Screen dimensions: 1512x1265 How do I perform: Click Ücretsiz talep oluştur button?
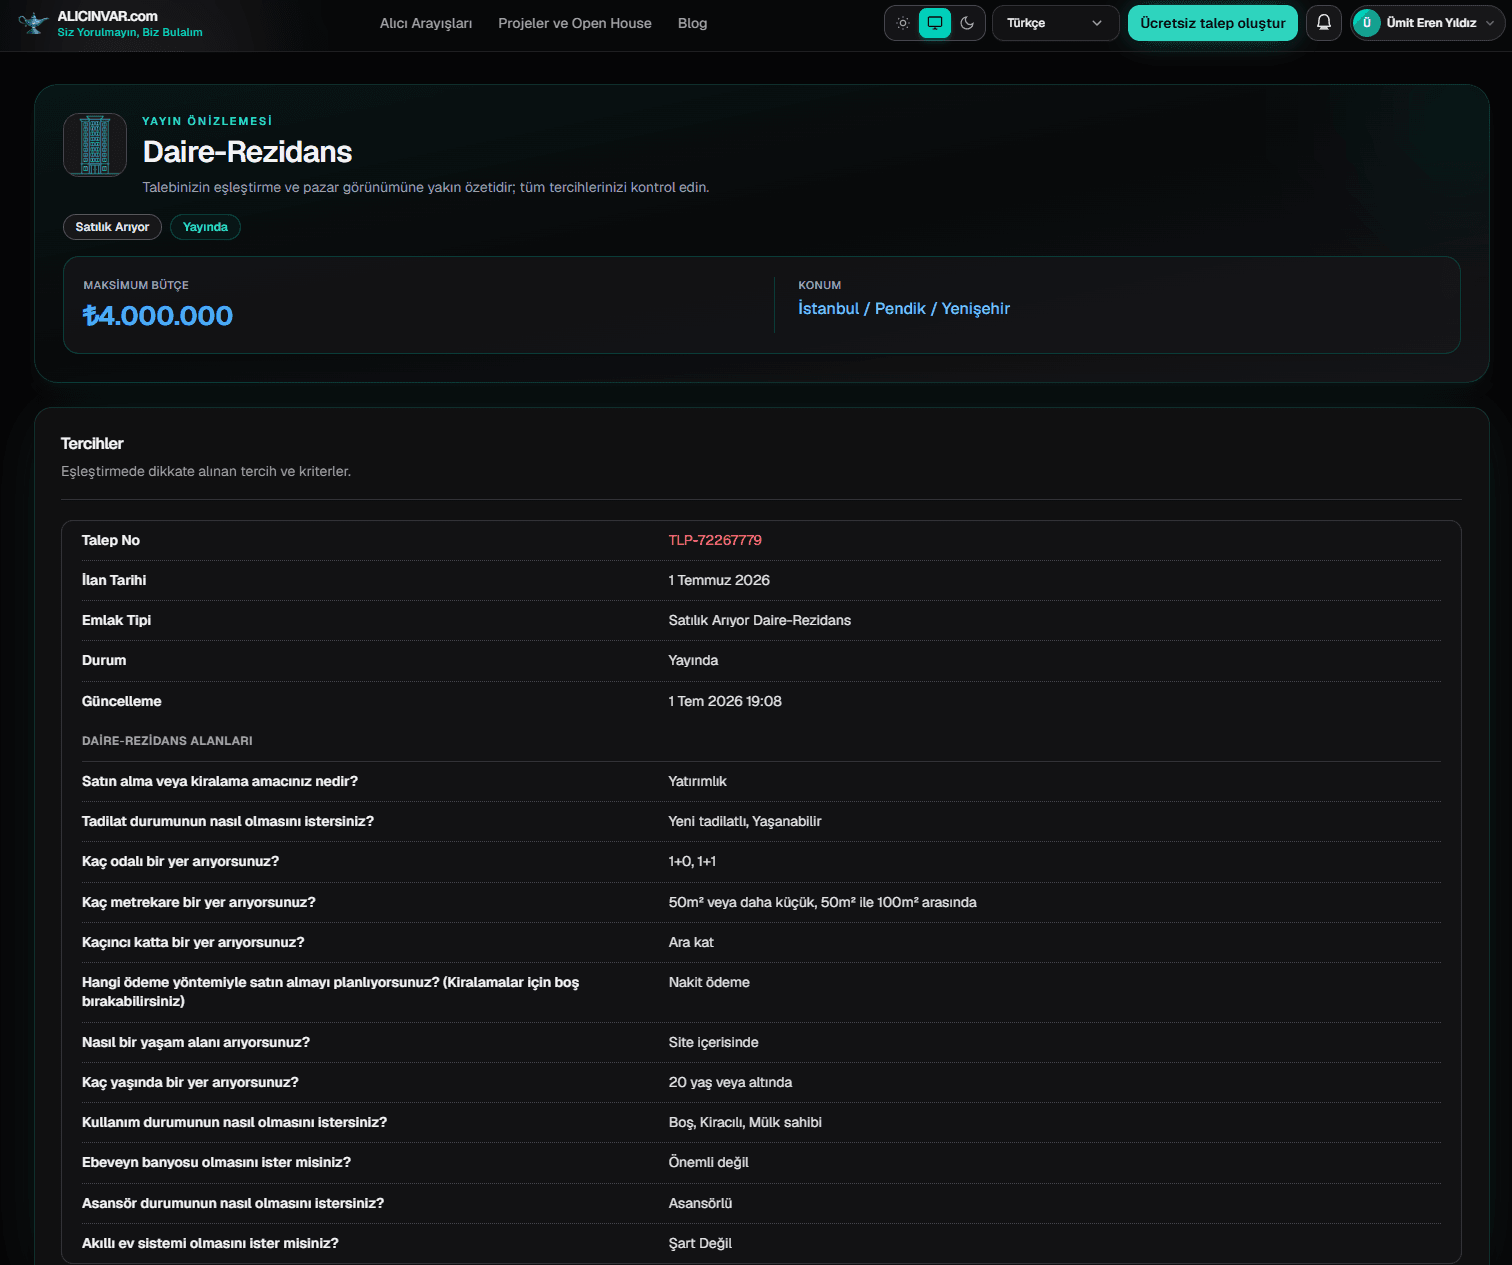coord(1213,23)
